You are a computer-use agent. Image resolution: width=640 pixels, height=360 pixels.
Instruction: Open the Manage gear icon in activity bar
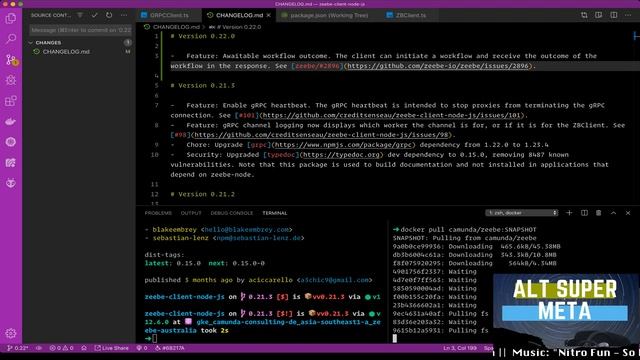pyautogui.click(x=11, y=333)
